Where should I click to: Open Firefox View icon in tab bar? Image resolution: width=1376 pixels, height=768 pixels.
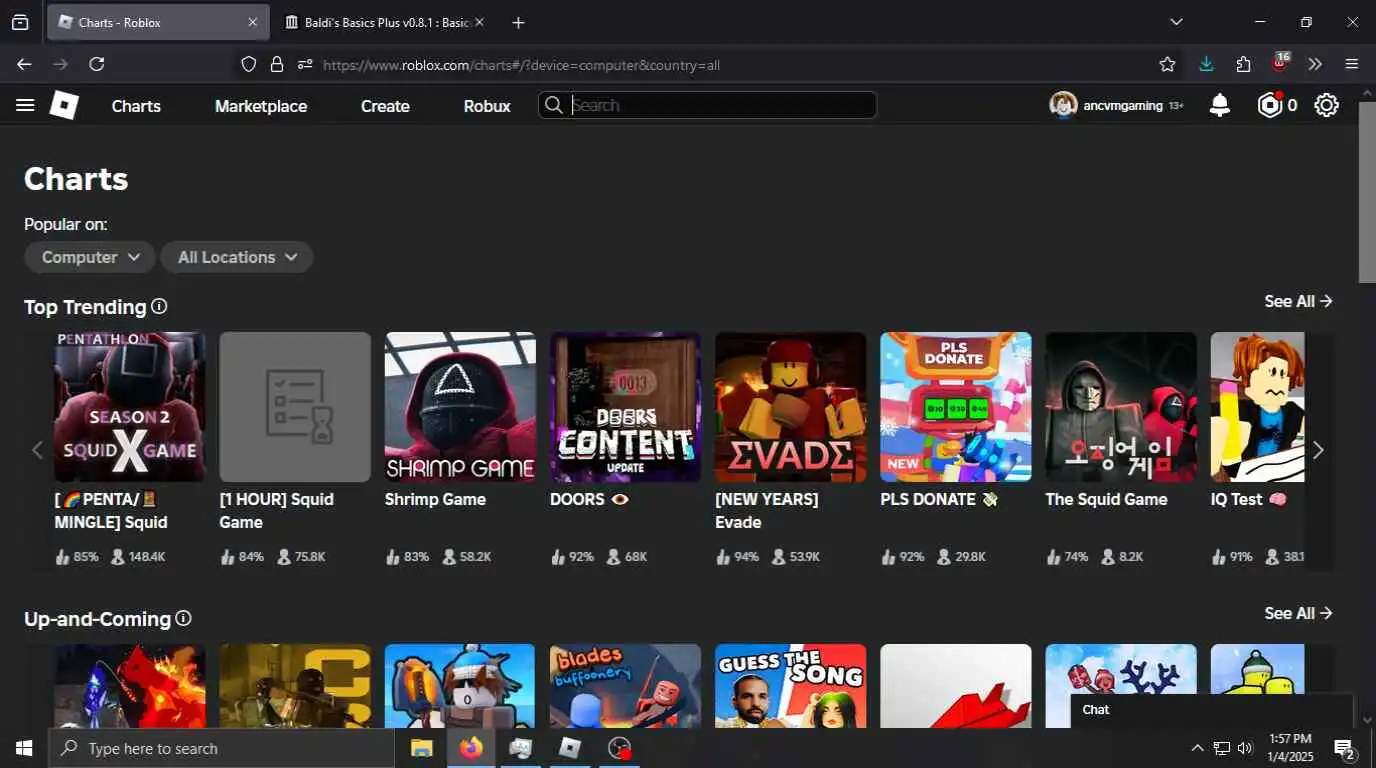click(x=20, y=22)
